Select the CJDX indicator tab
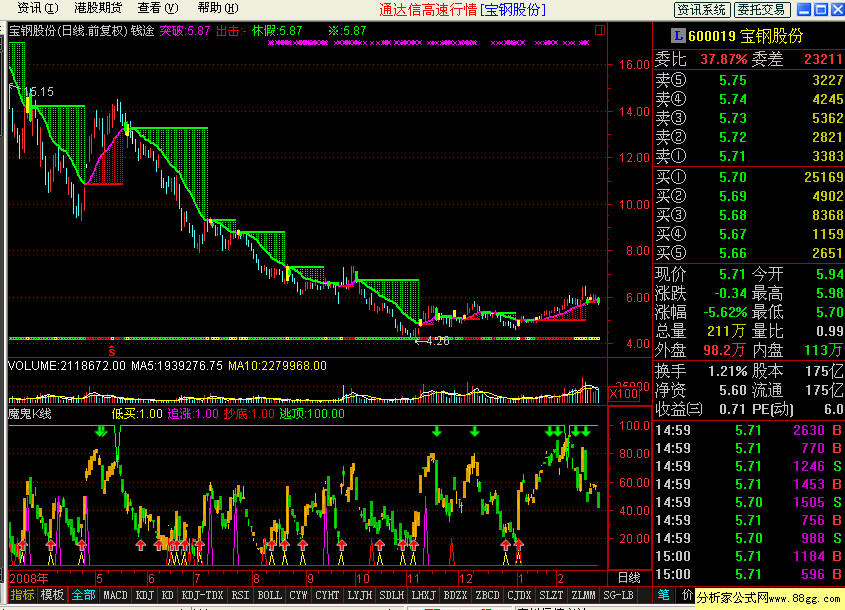 pyautogui.click(x=520, y=595)
